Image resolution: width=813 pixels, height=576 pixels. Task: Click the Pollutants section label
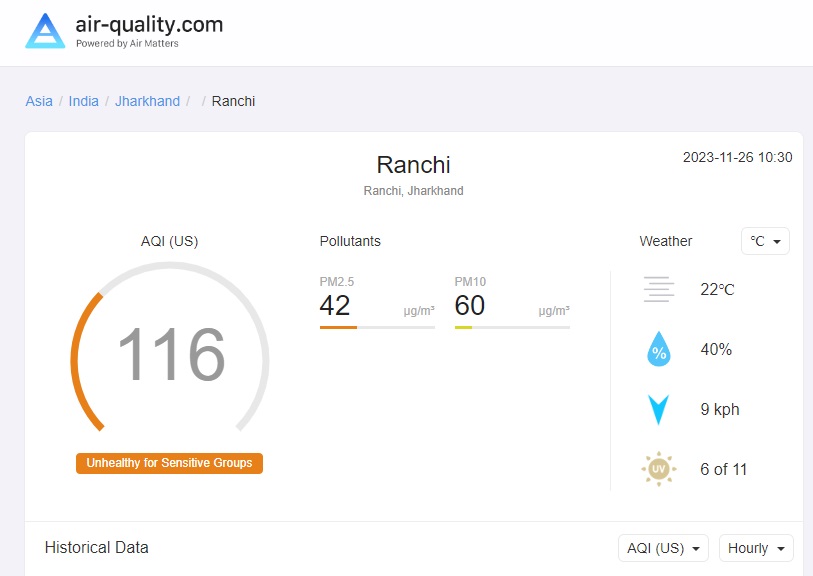[x=350, y=241]
